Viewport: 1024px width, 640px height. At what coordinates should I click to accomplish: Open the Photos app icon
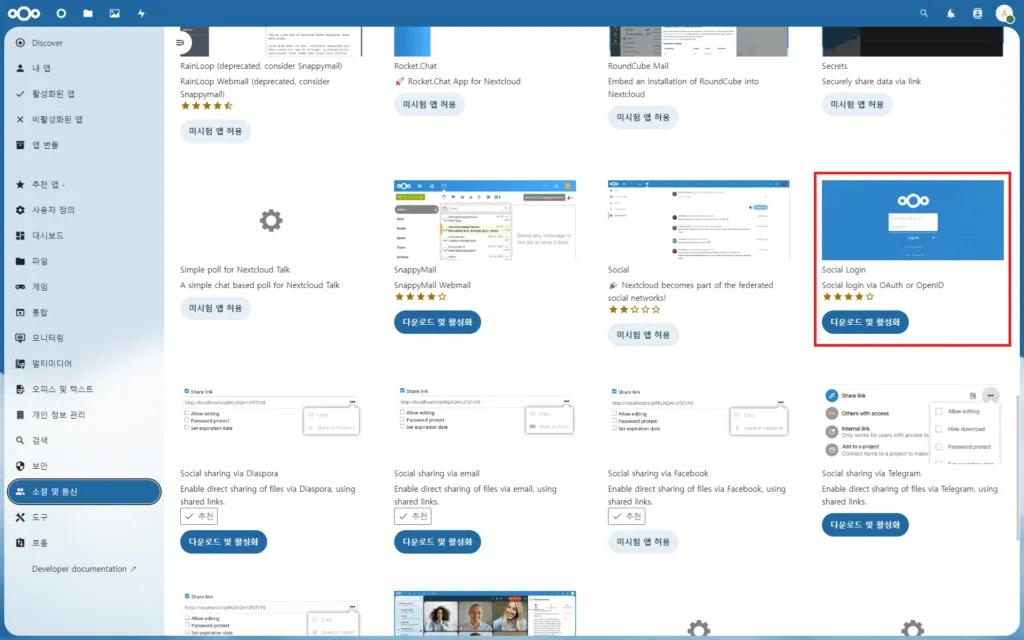[x=115, y=13]
